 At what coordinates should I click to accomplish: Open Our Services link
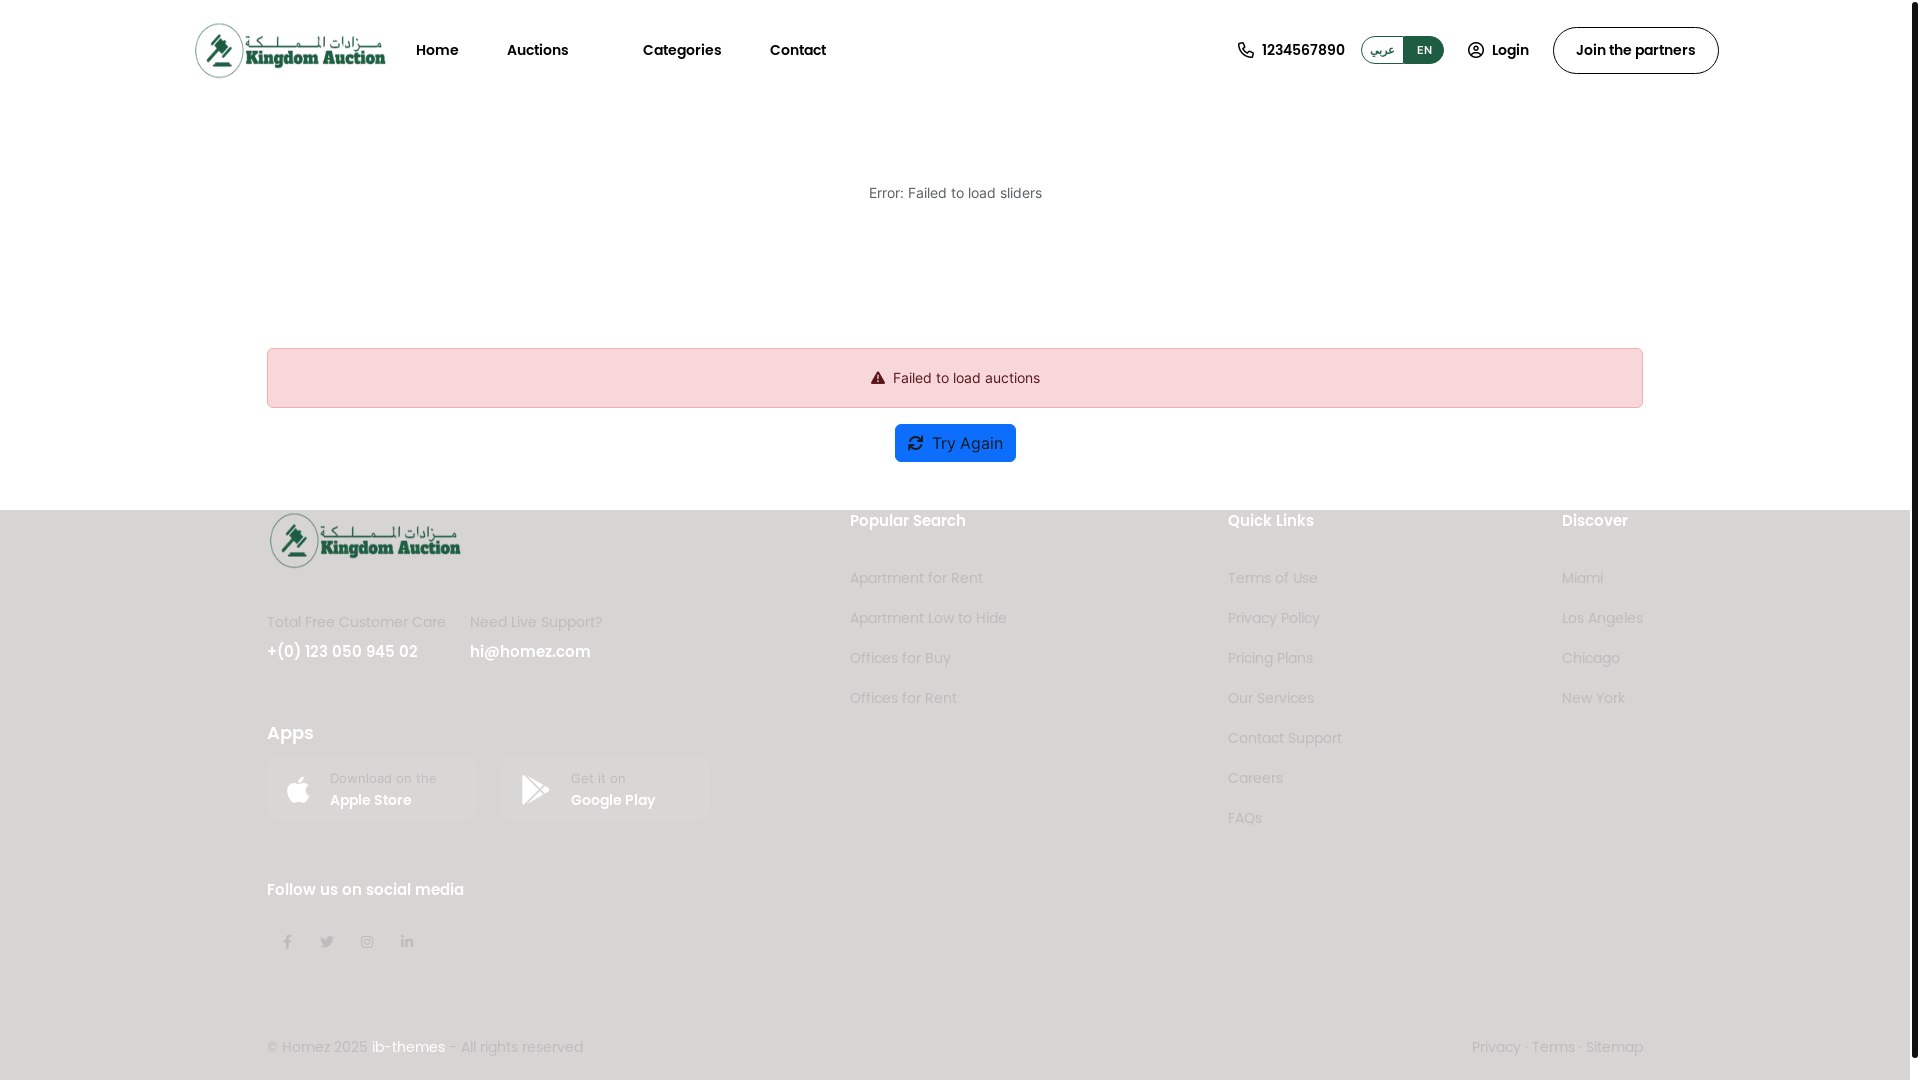coord(1271,698)
